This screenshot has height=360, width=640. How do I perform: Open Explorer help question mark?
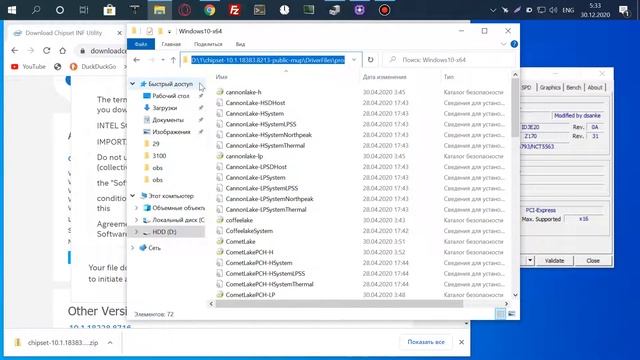point(514,44)
